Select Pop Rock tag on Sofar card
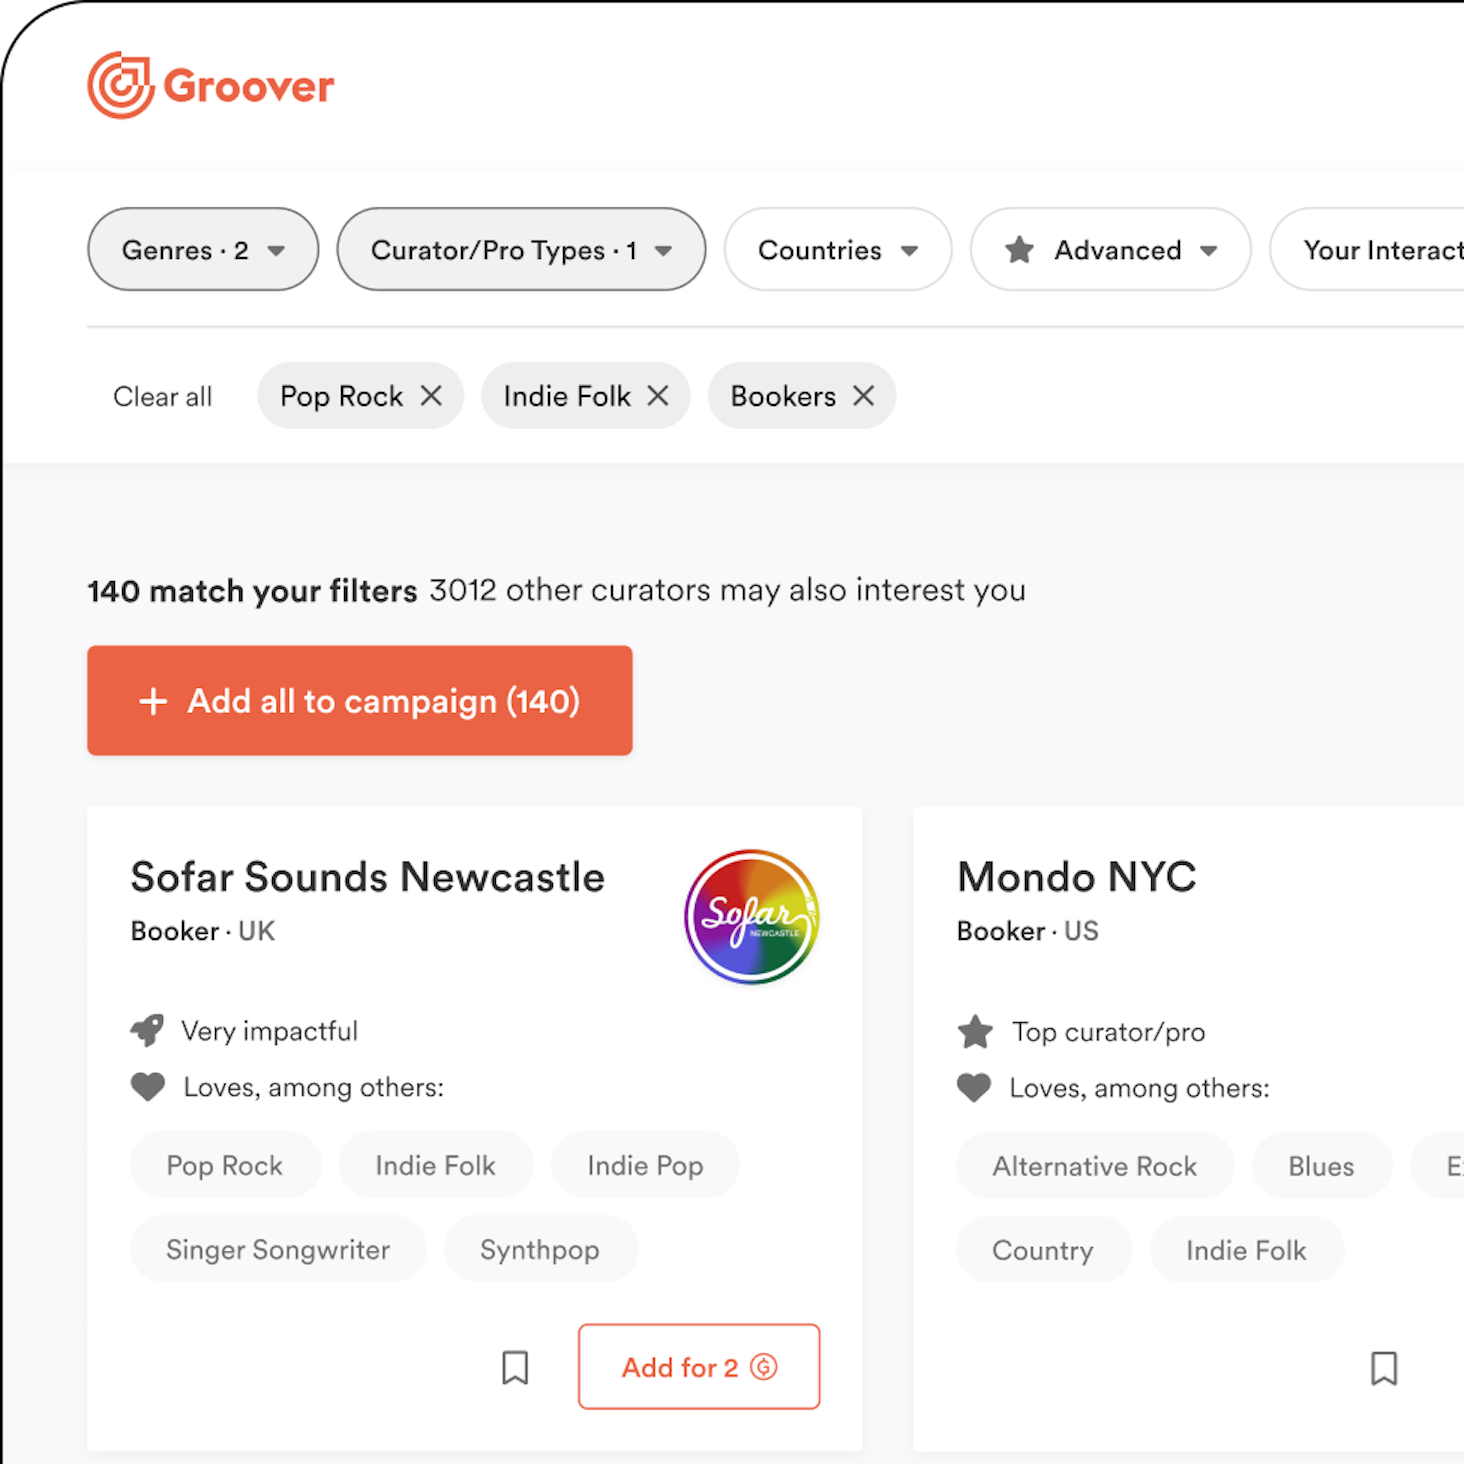 [225, 1165]
